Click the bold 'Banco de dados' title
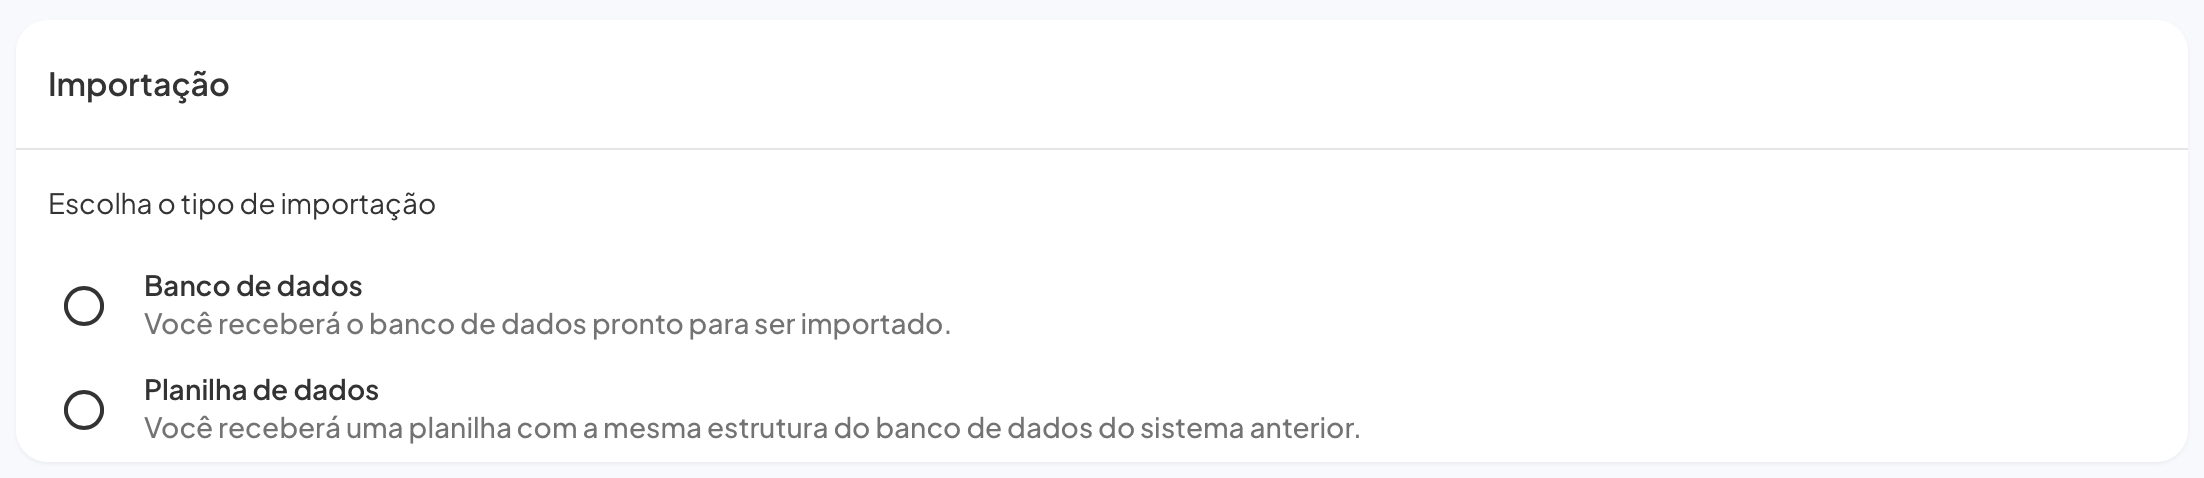Image resolution: width=2204 pixels, height=478 pixels. 253,286
